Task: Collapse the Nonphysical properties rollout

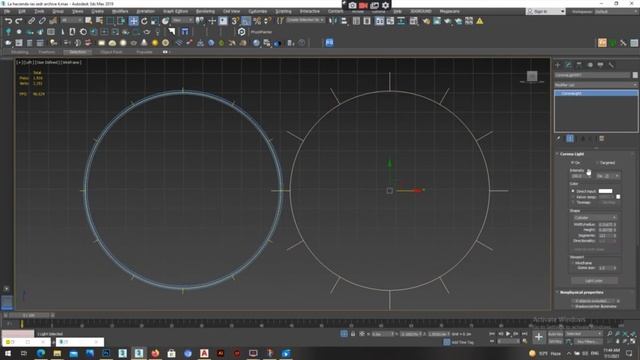Action: click(x=582, y=292)
